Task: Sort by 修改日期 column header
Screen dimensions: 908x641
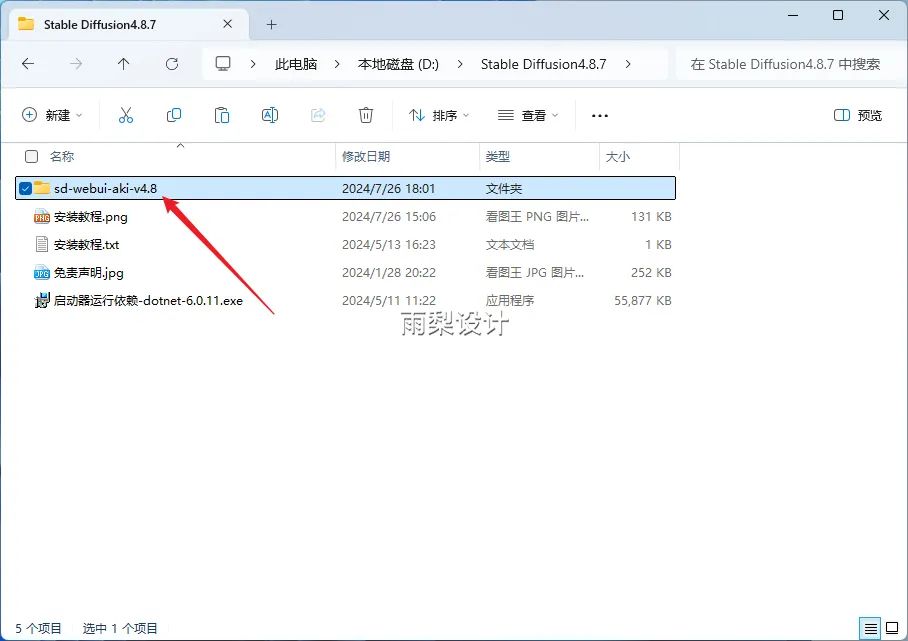Action: click(x=366, y=156)
